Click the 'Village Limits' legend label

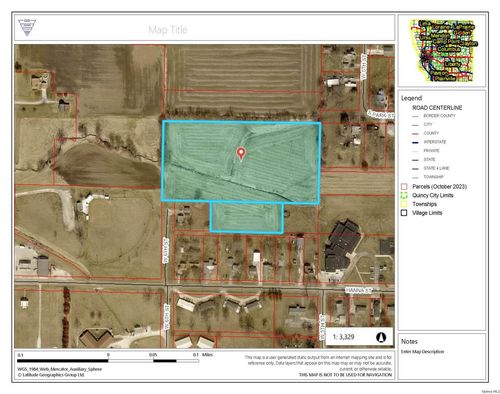coord(427,213)
